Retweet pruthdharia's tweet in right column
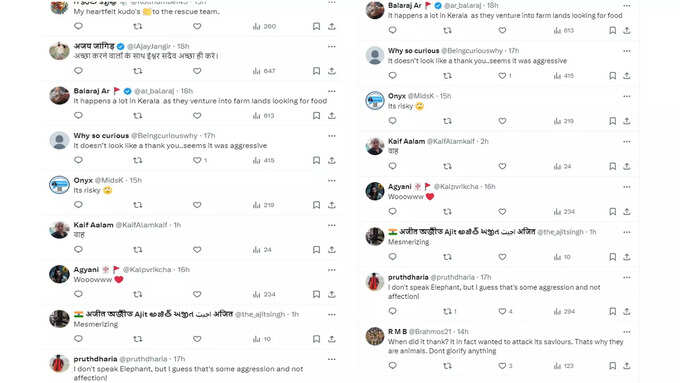 [x=449, y=311]
